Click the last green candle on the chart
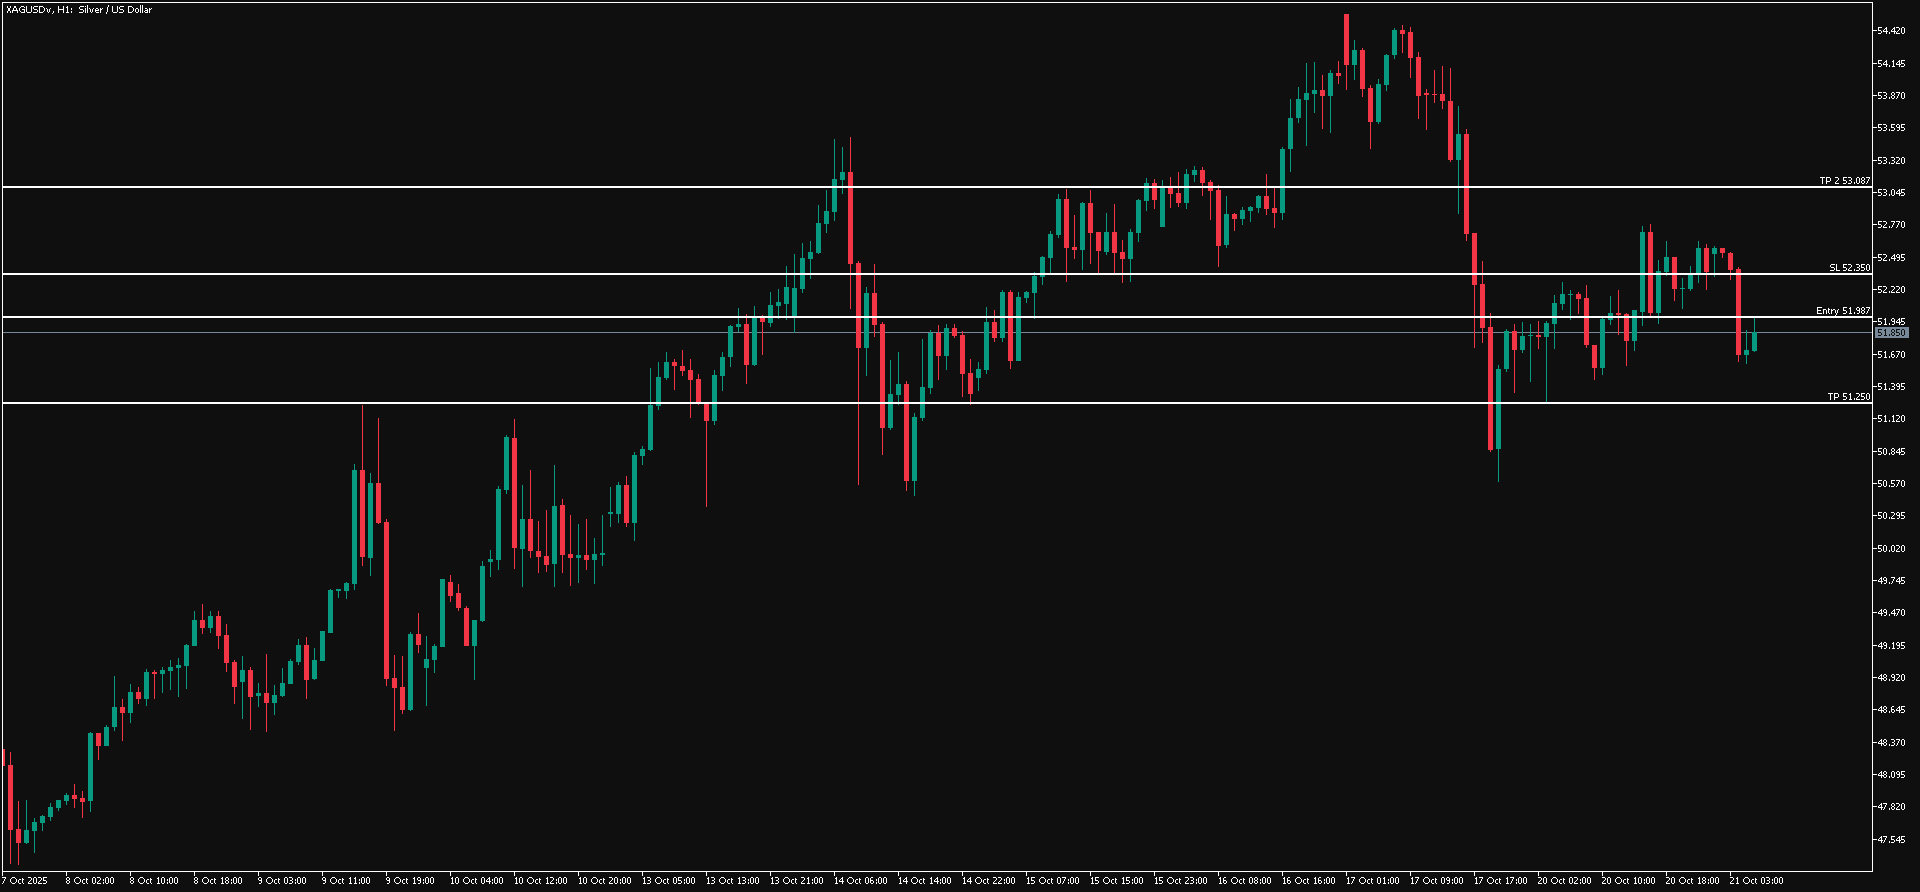The image size is (1920, 892). coord(1754,342)
